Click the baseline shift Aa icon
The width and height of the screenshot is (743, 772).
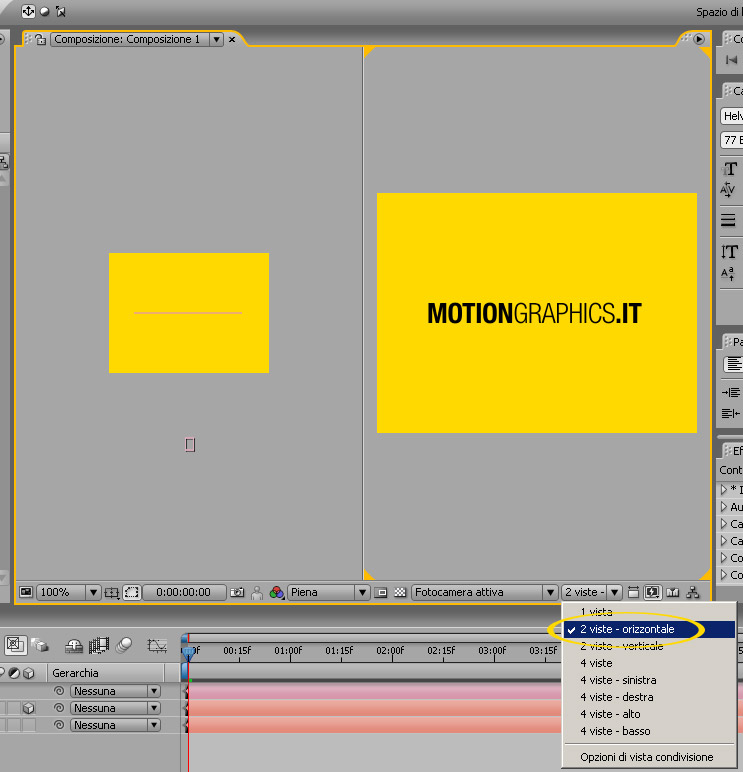(728, 274)
